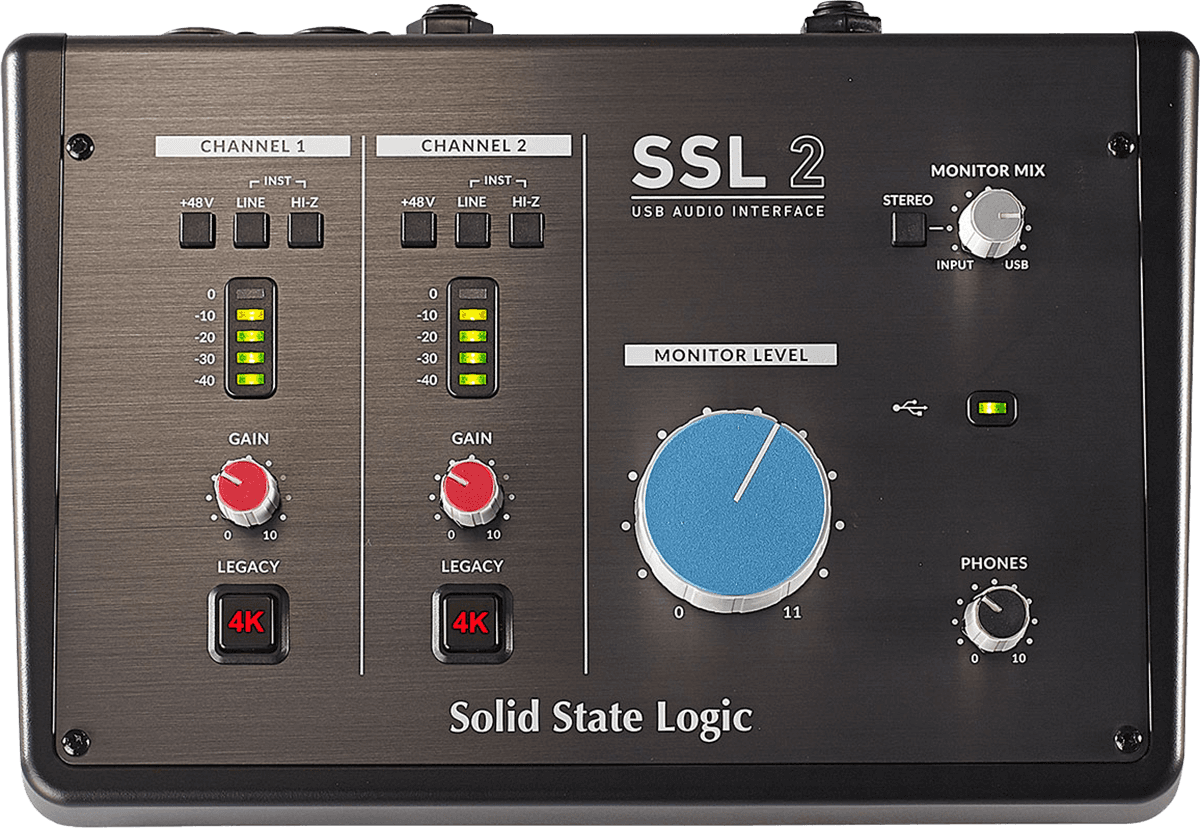Toggle the Channel 1 LINE input button
Image resolution: width=1200 pixels, height=828 pixels.
tap(251, 231)
